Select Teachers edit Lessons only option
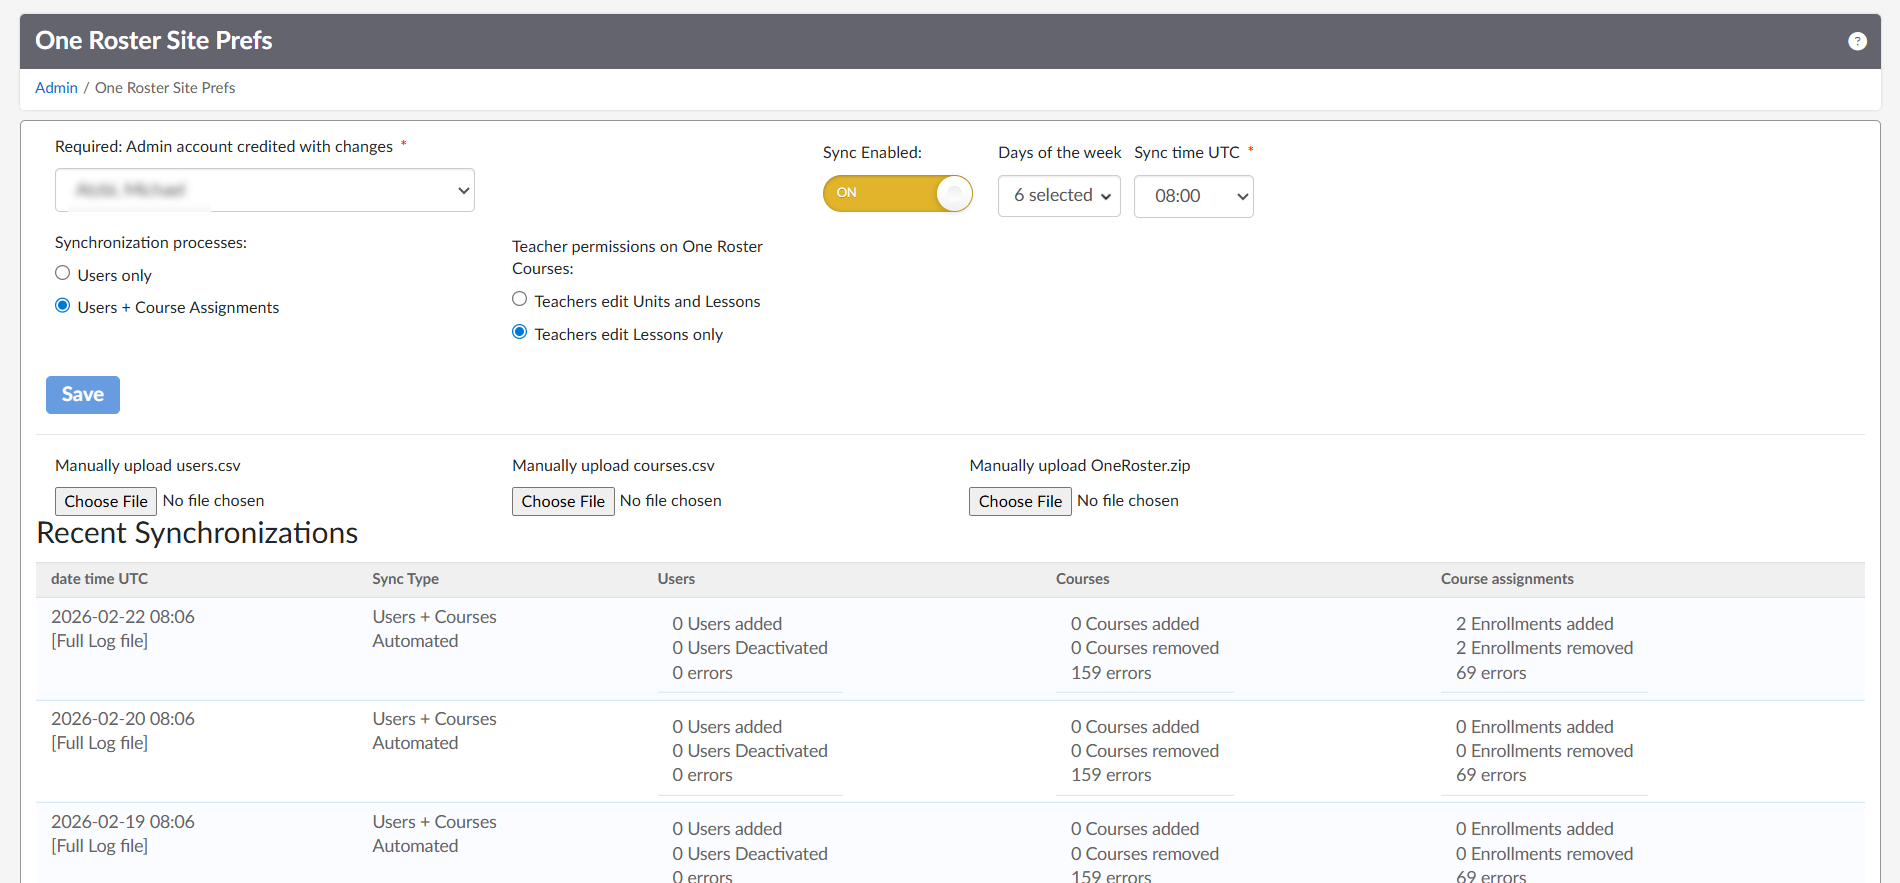The image size is (1900, 883). click(520, 332)
